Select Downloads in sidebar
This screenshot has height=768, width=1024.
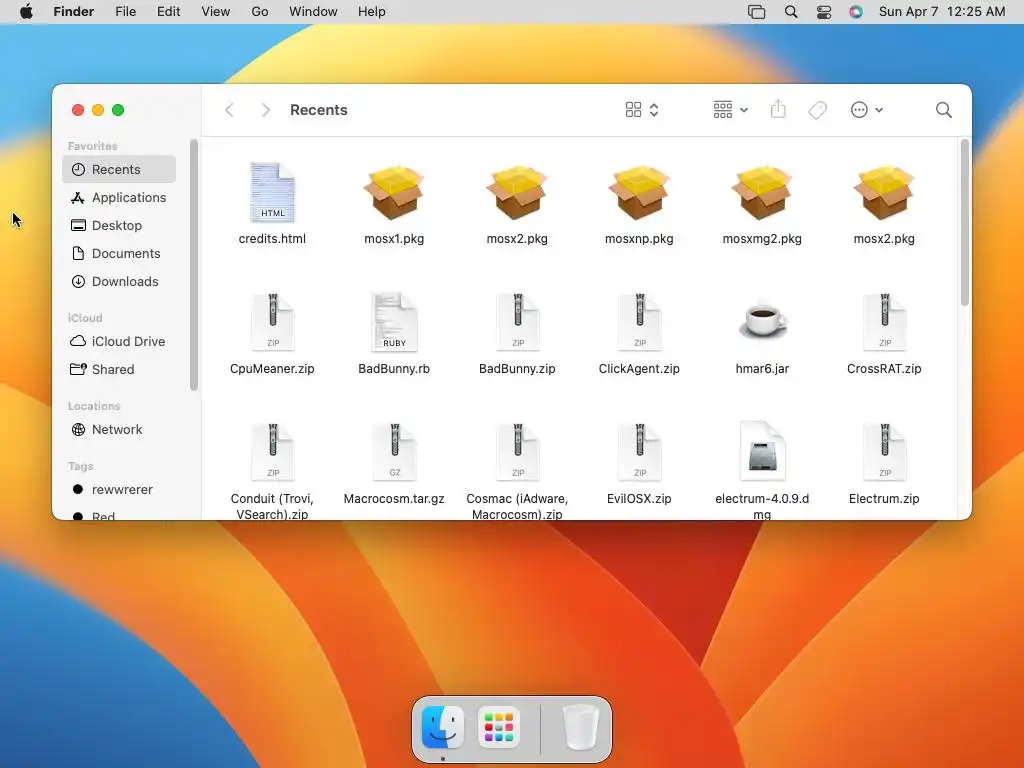[x=119, y=281]
